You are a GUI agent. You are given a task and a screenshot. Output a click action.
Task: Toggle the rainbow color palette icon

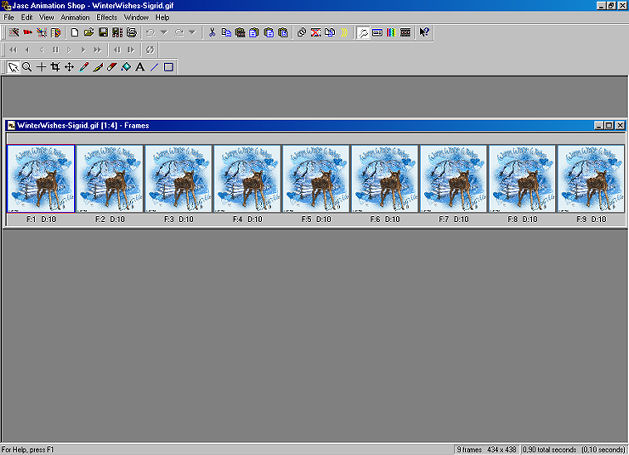(391, 32)
